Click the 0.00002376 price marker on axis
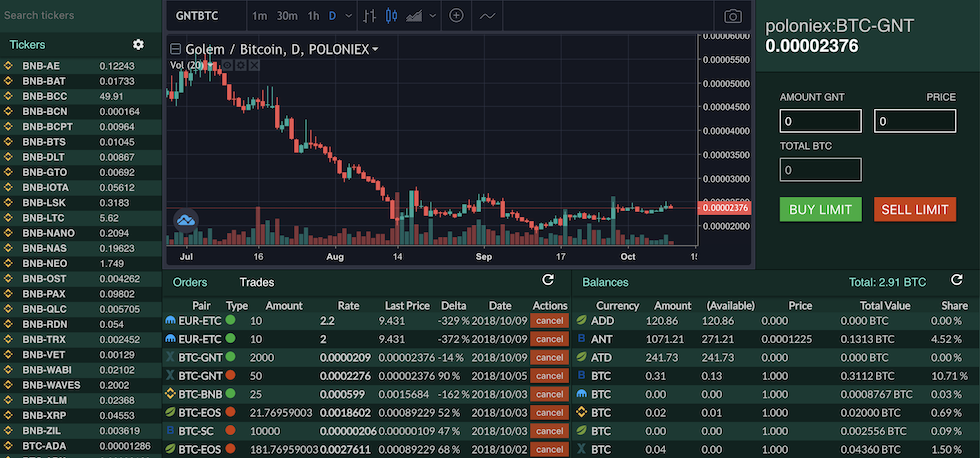This screenshot has height=458, width=980. click(x=725, y=208)
